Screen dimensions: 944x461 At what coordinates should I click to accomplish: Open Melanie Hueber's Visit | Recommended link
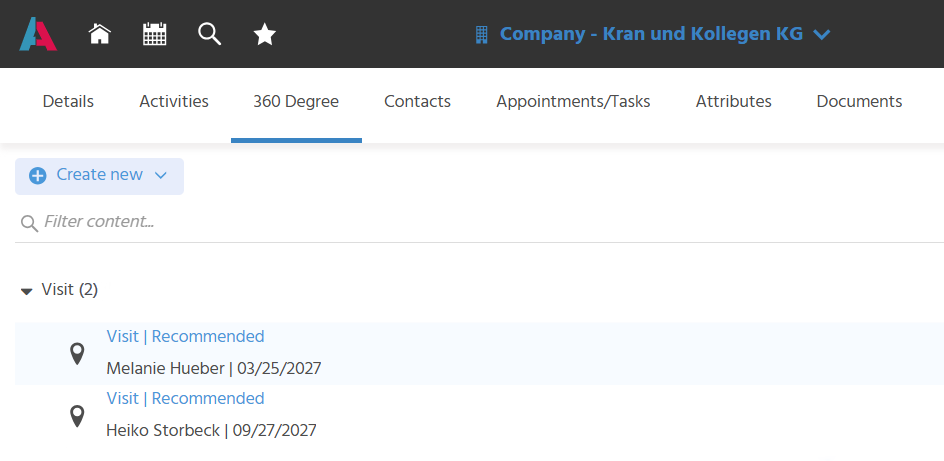[x=185, y=336]
